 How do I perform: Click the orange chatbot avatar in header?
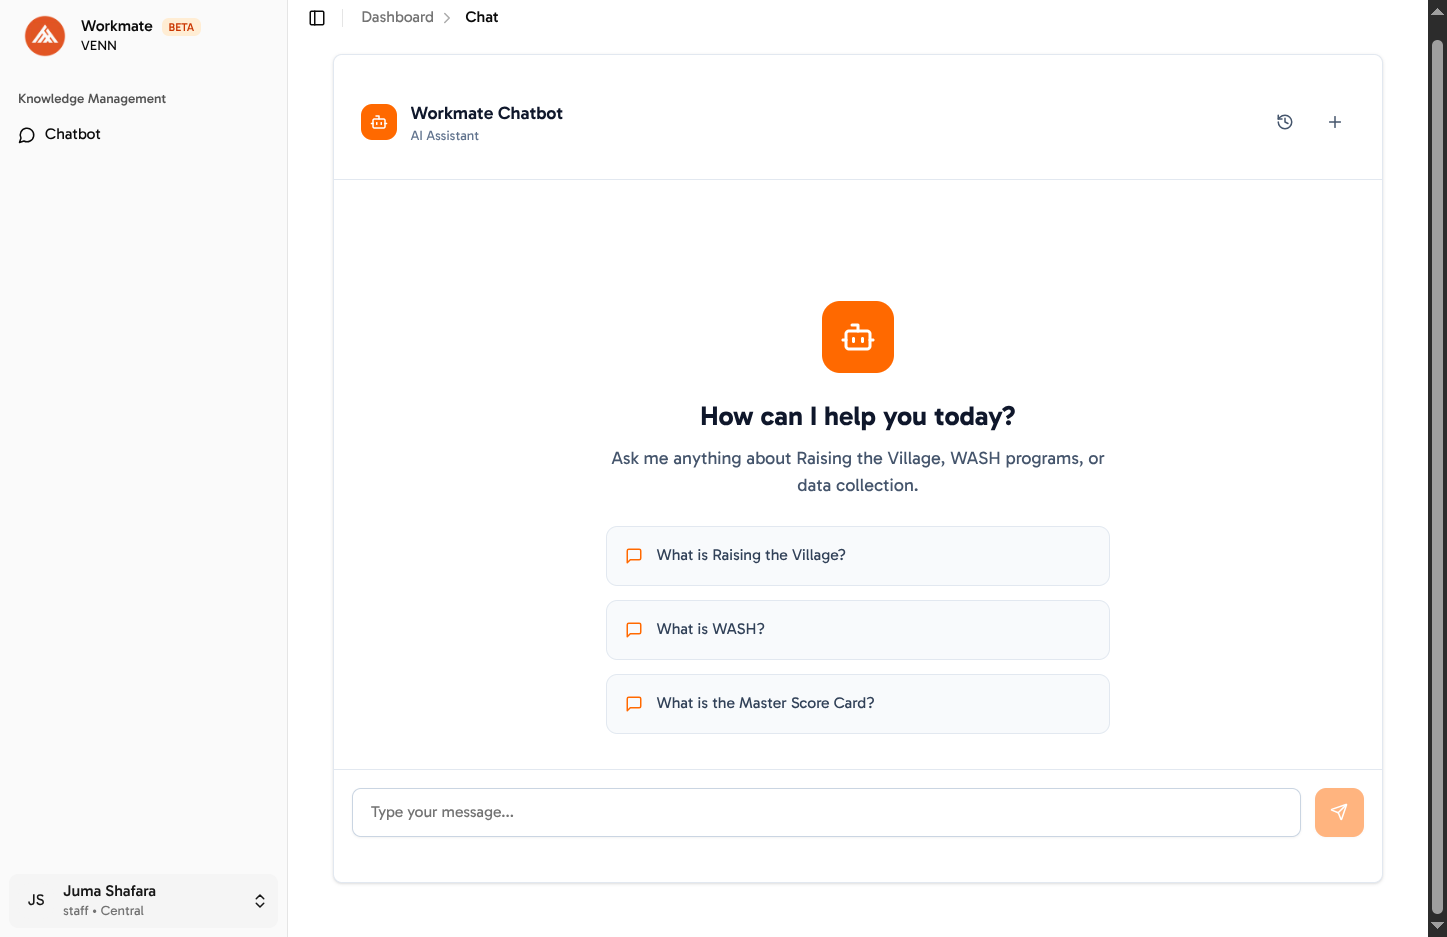click(x=379, y=122)
